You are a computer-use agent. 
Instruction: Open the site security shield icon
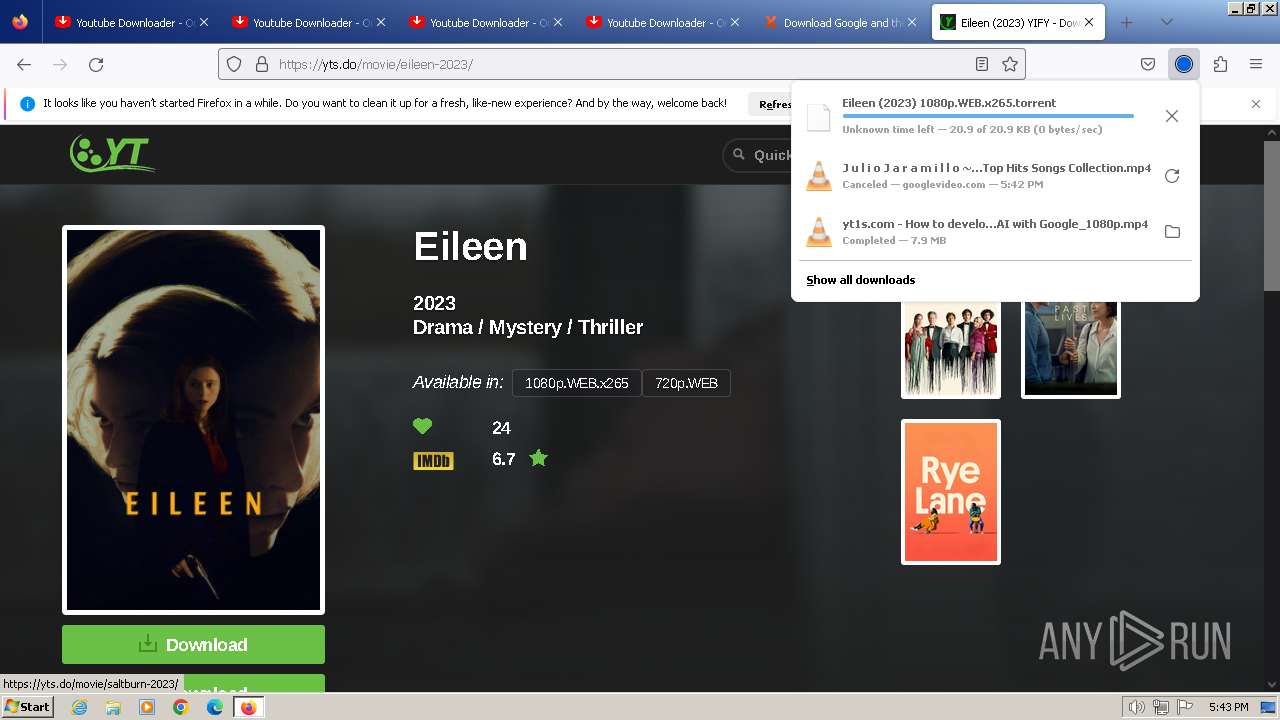point(234,64)
